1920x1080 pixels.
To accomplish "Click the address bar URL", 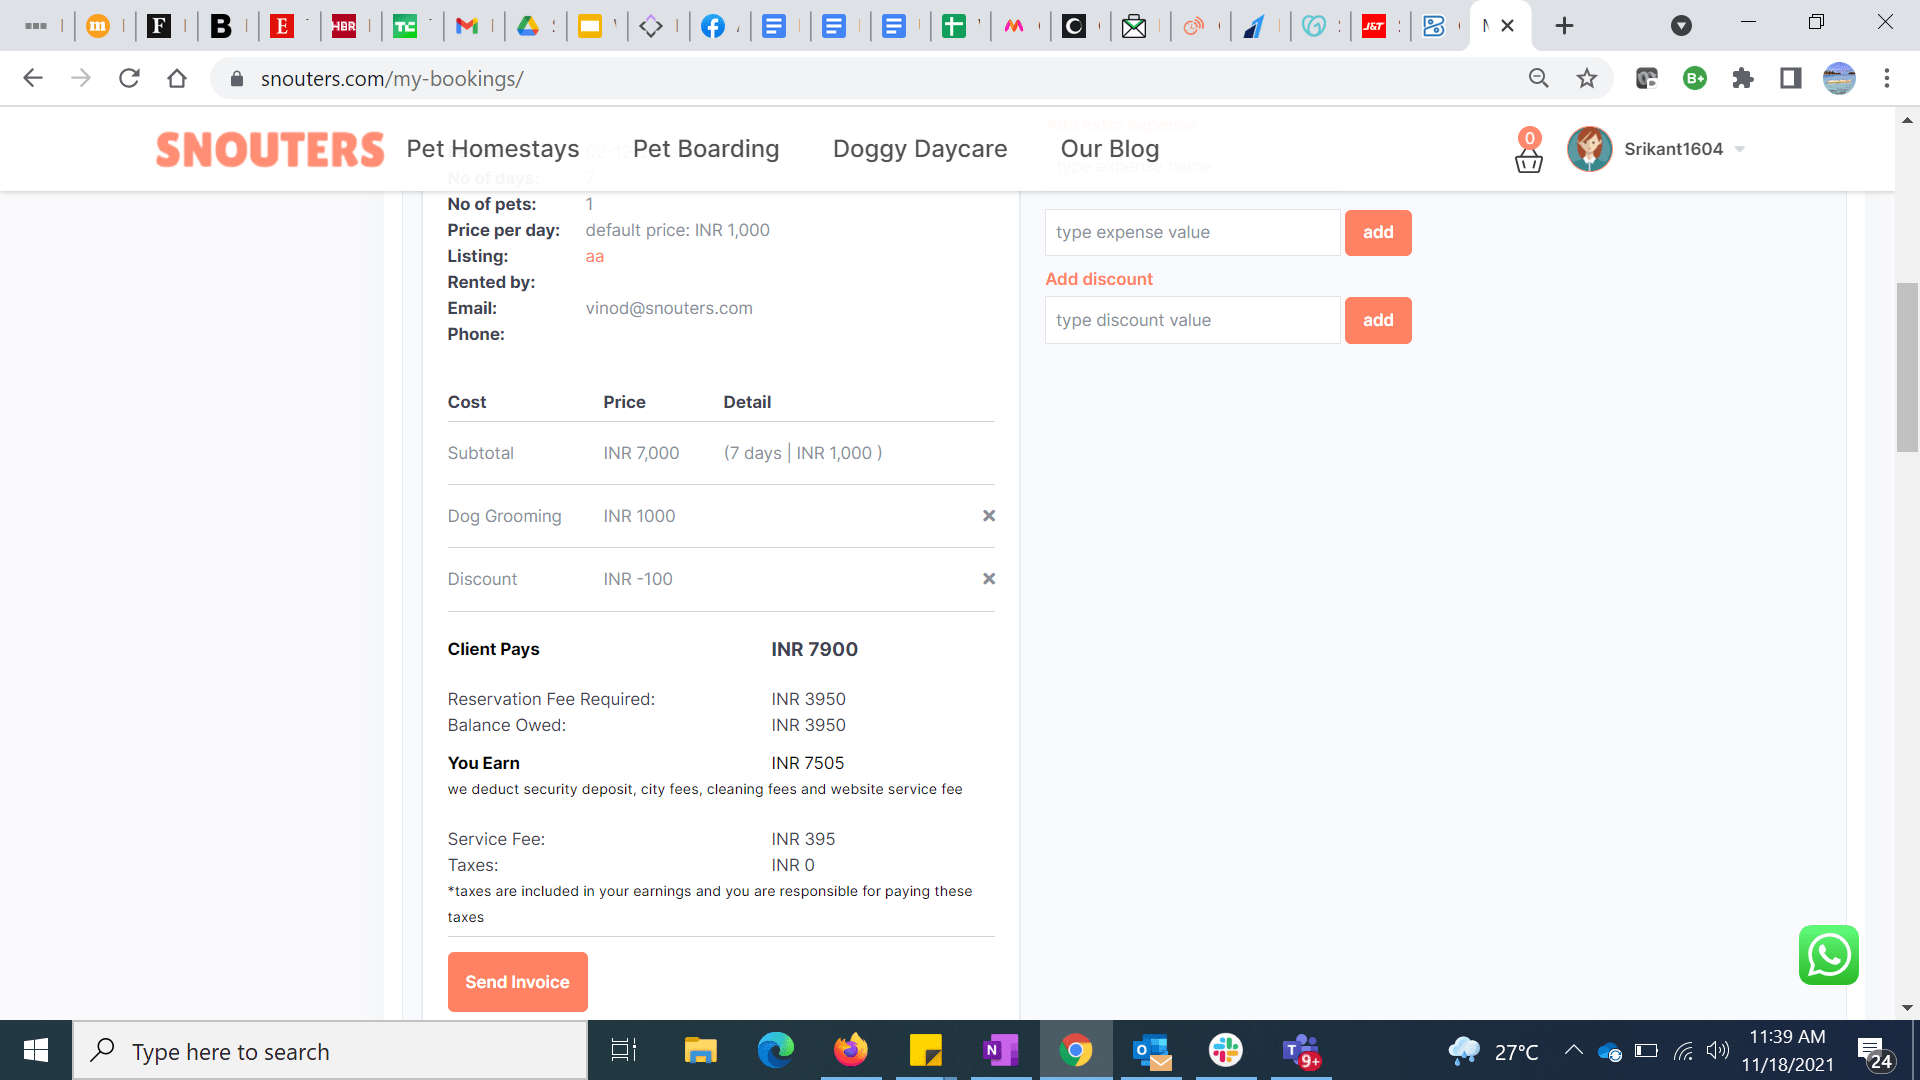I will click(392, 79).
